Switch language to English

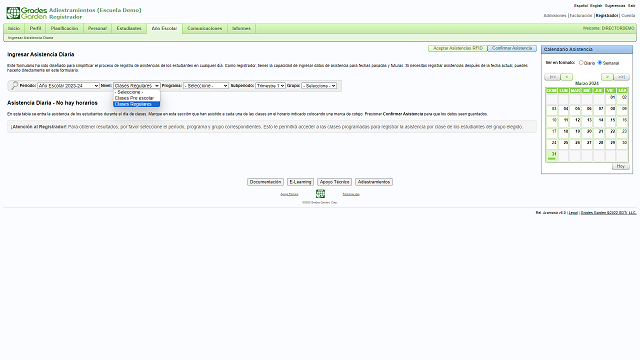point(596,6)
